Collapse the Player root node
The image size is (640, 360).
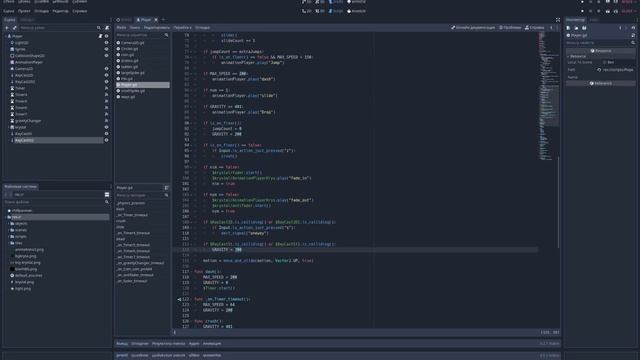tap(6, 36)
